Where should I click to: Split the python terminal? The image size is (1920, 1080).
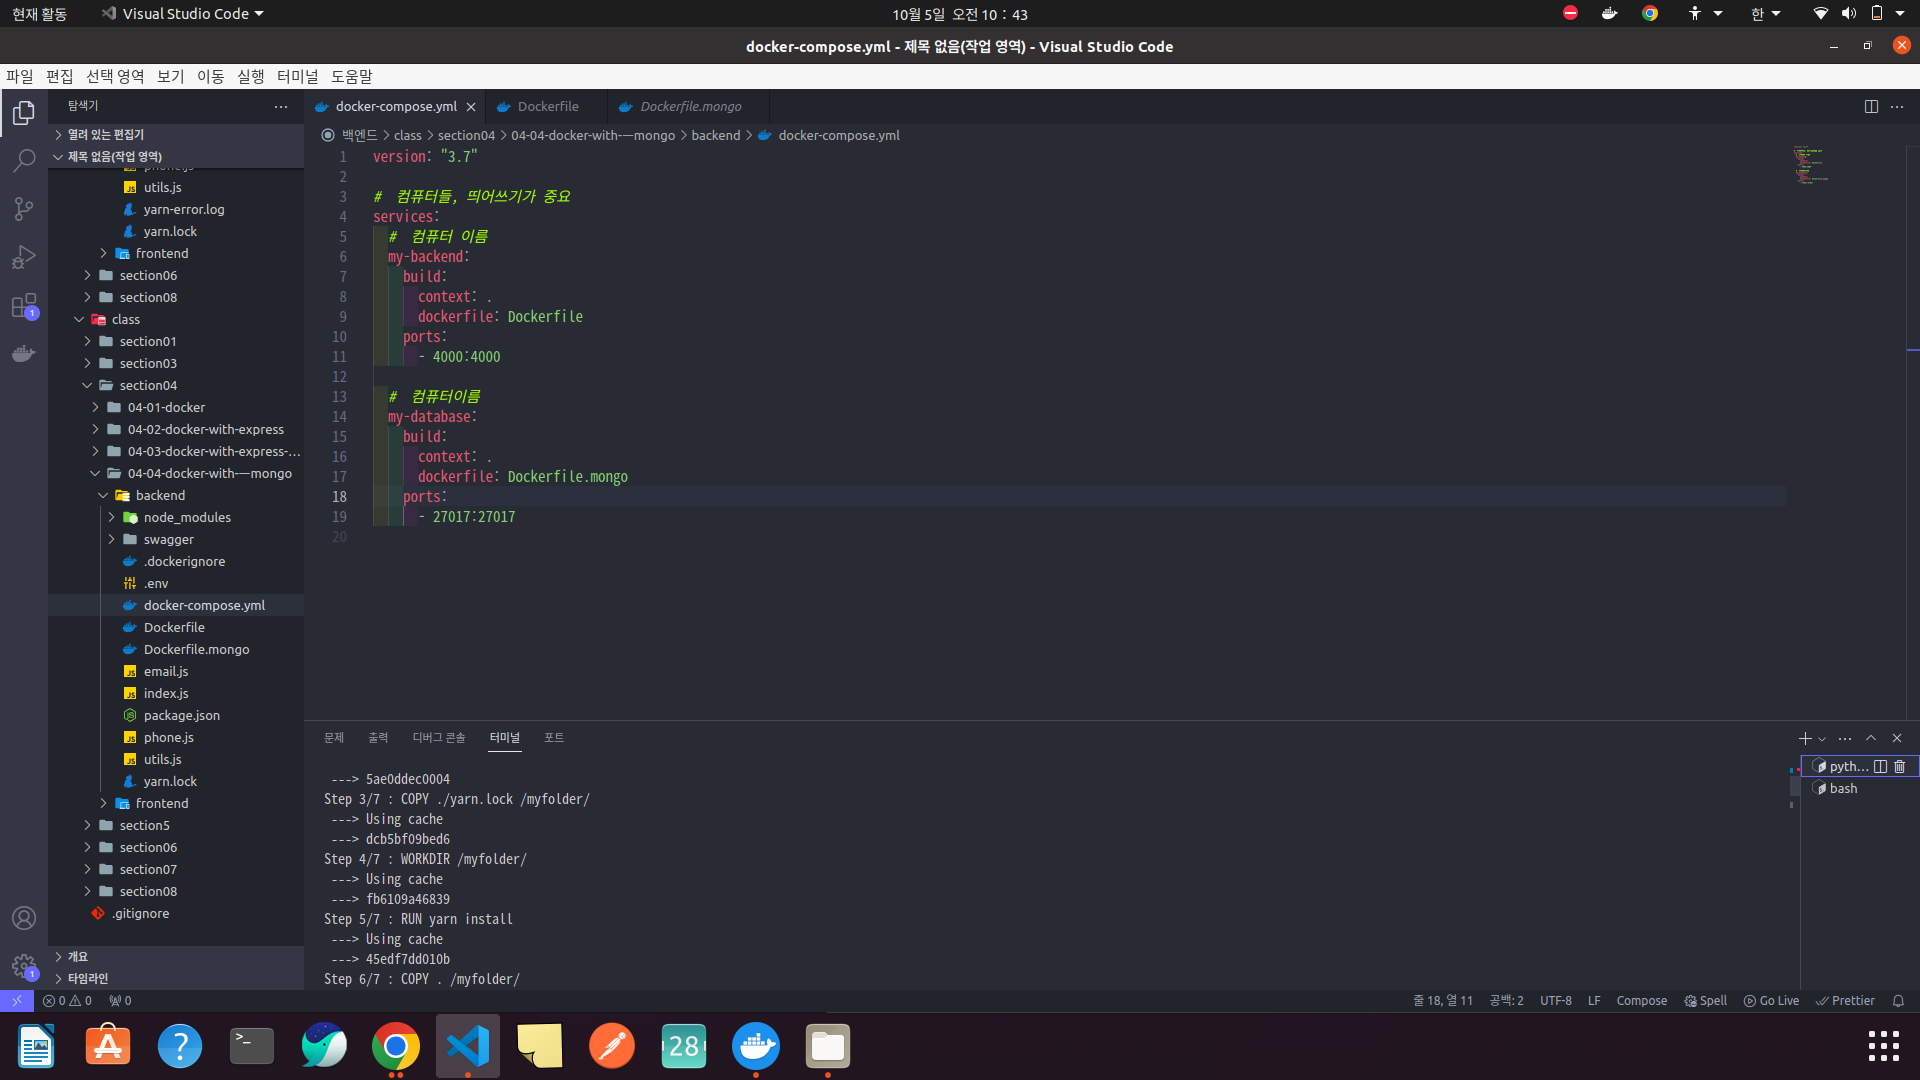point(1880,767)
